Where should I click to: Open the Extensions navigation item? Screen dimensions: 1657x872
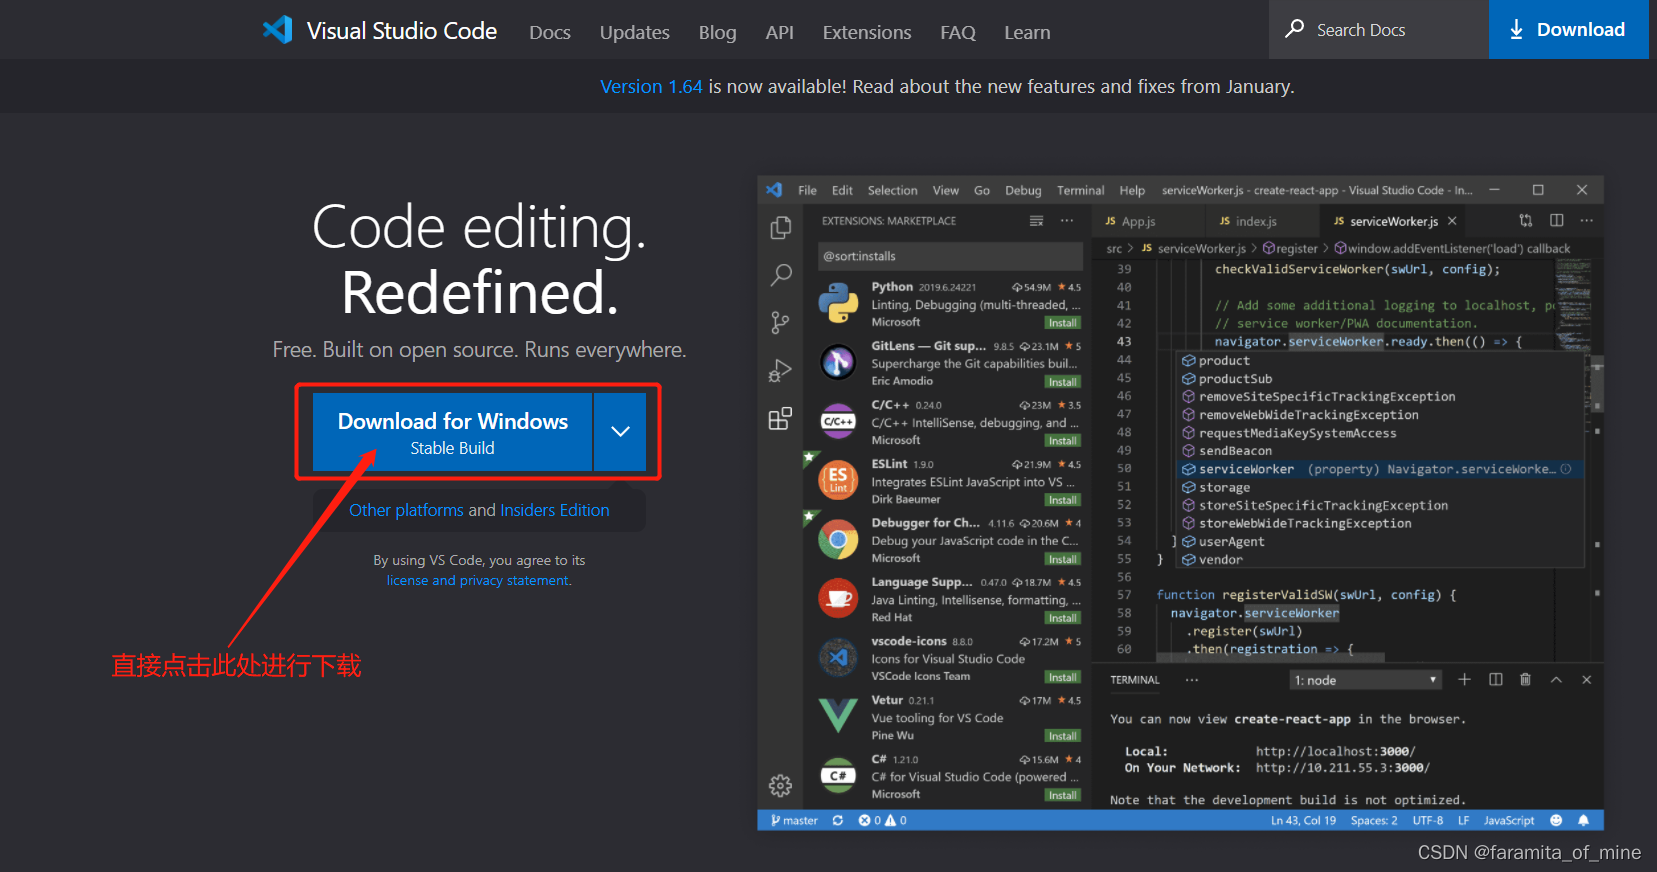867,32
